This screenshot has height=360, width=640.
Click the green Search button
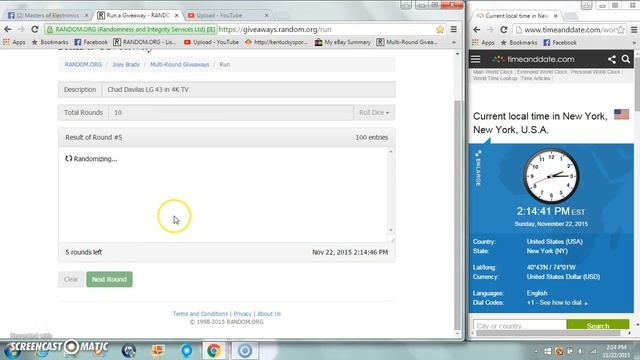(x=598, y=325)
